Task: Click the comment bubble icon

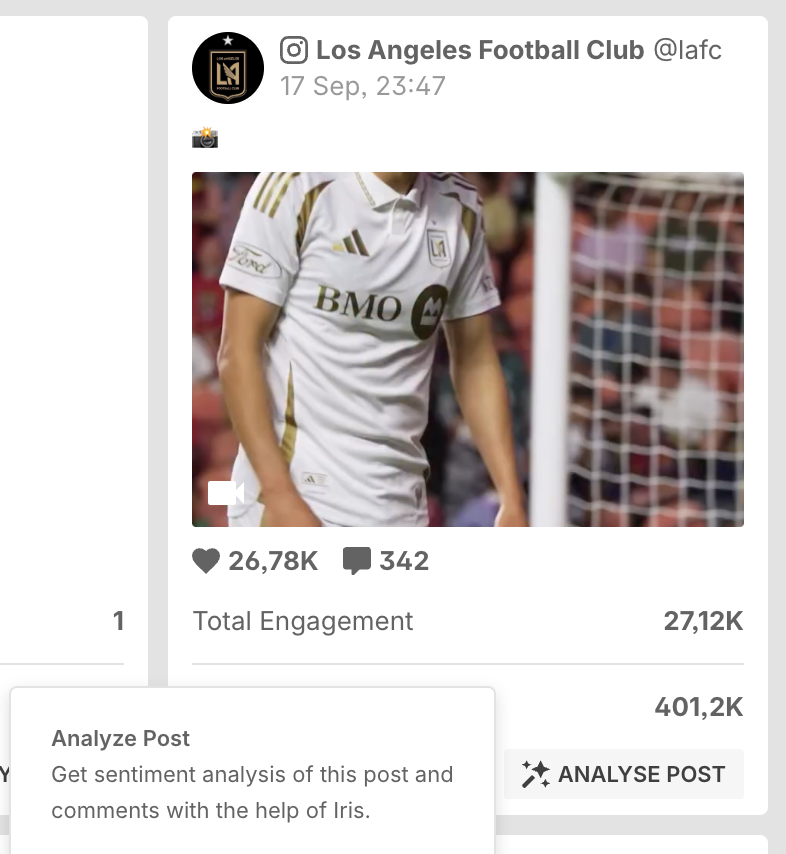Action: tap(357, 561)
